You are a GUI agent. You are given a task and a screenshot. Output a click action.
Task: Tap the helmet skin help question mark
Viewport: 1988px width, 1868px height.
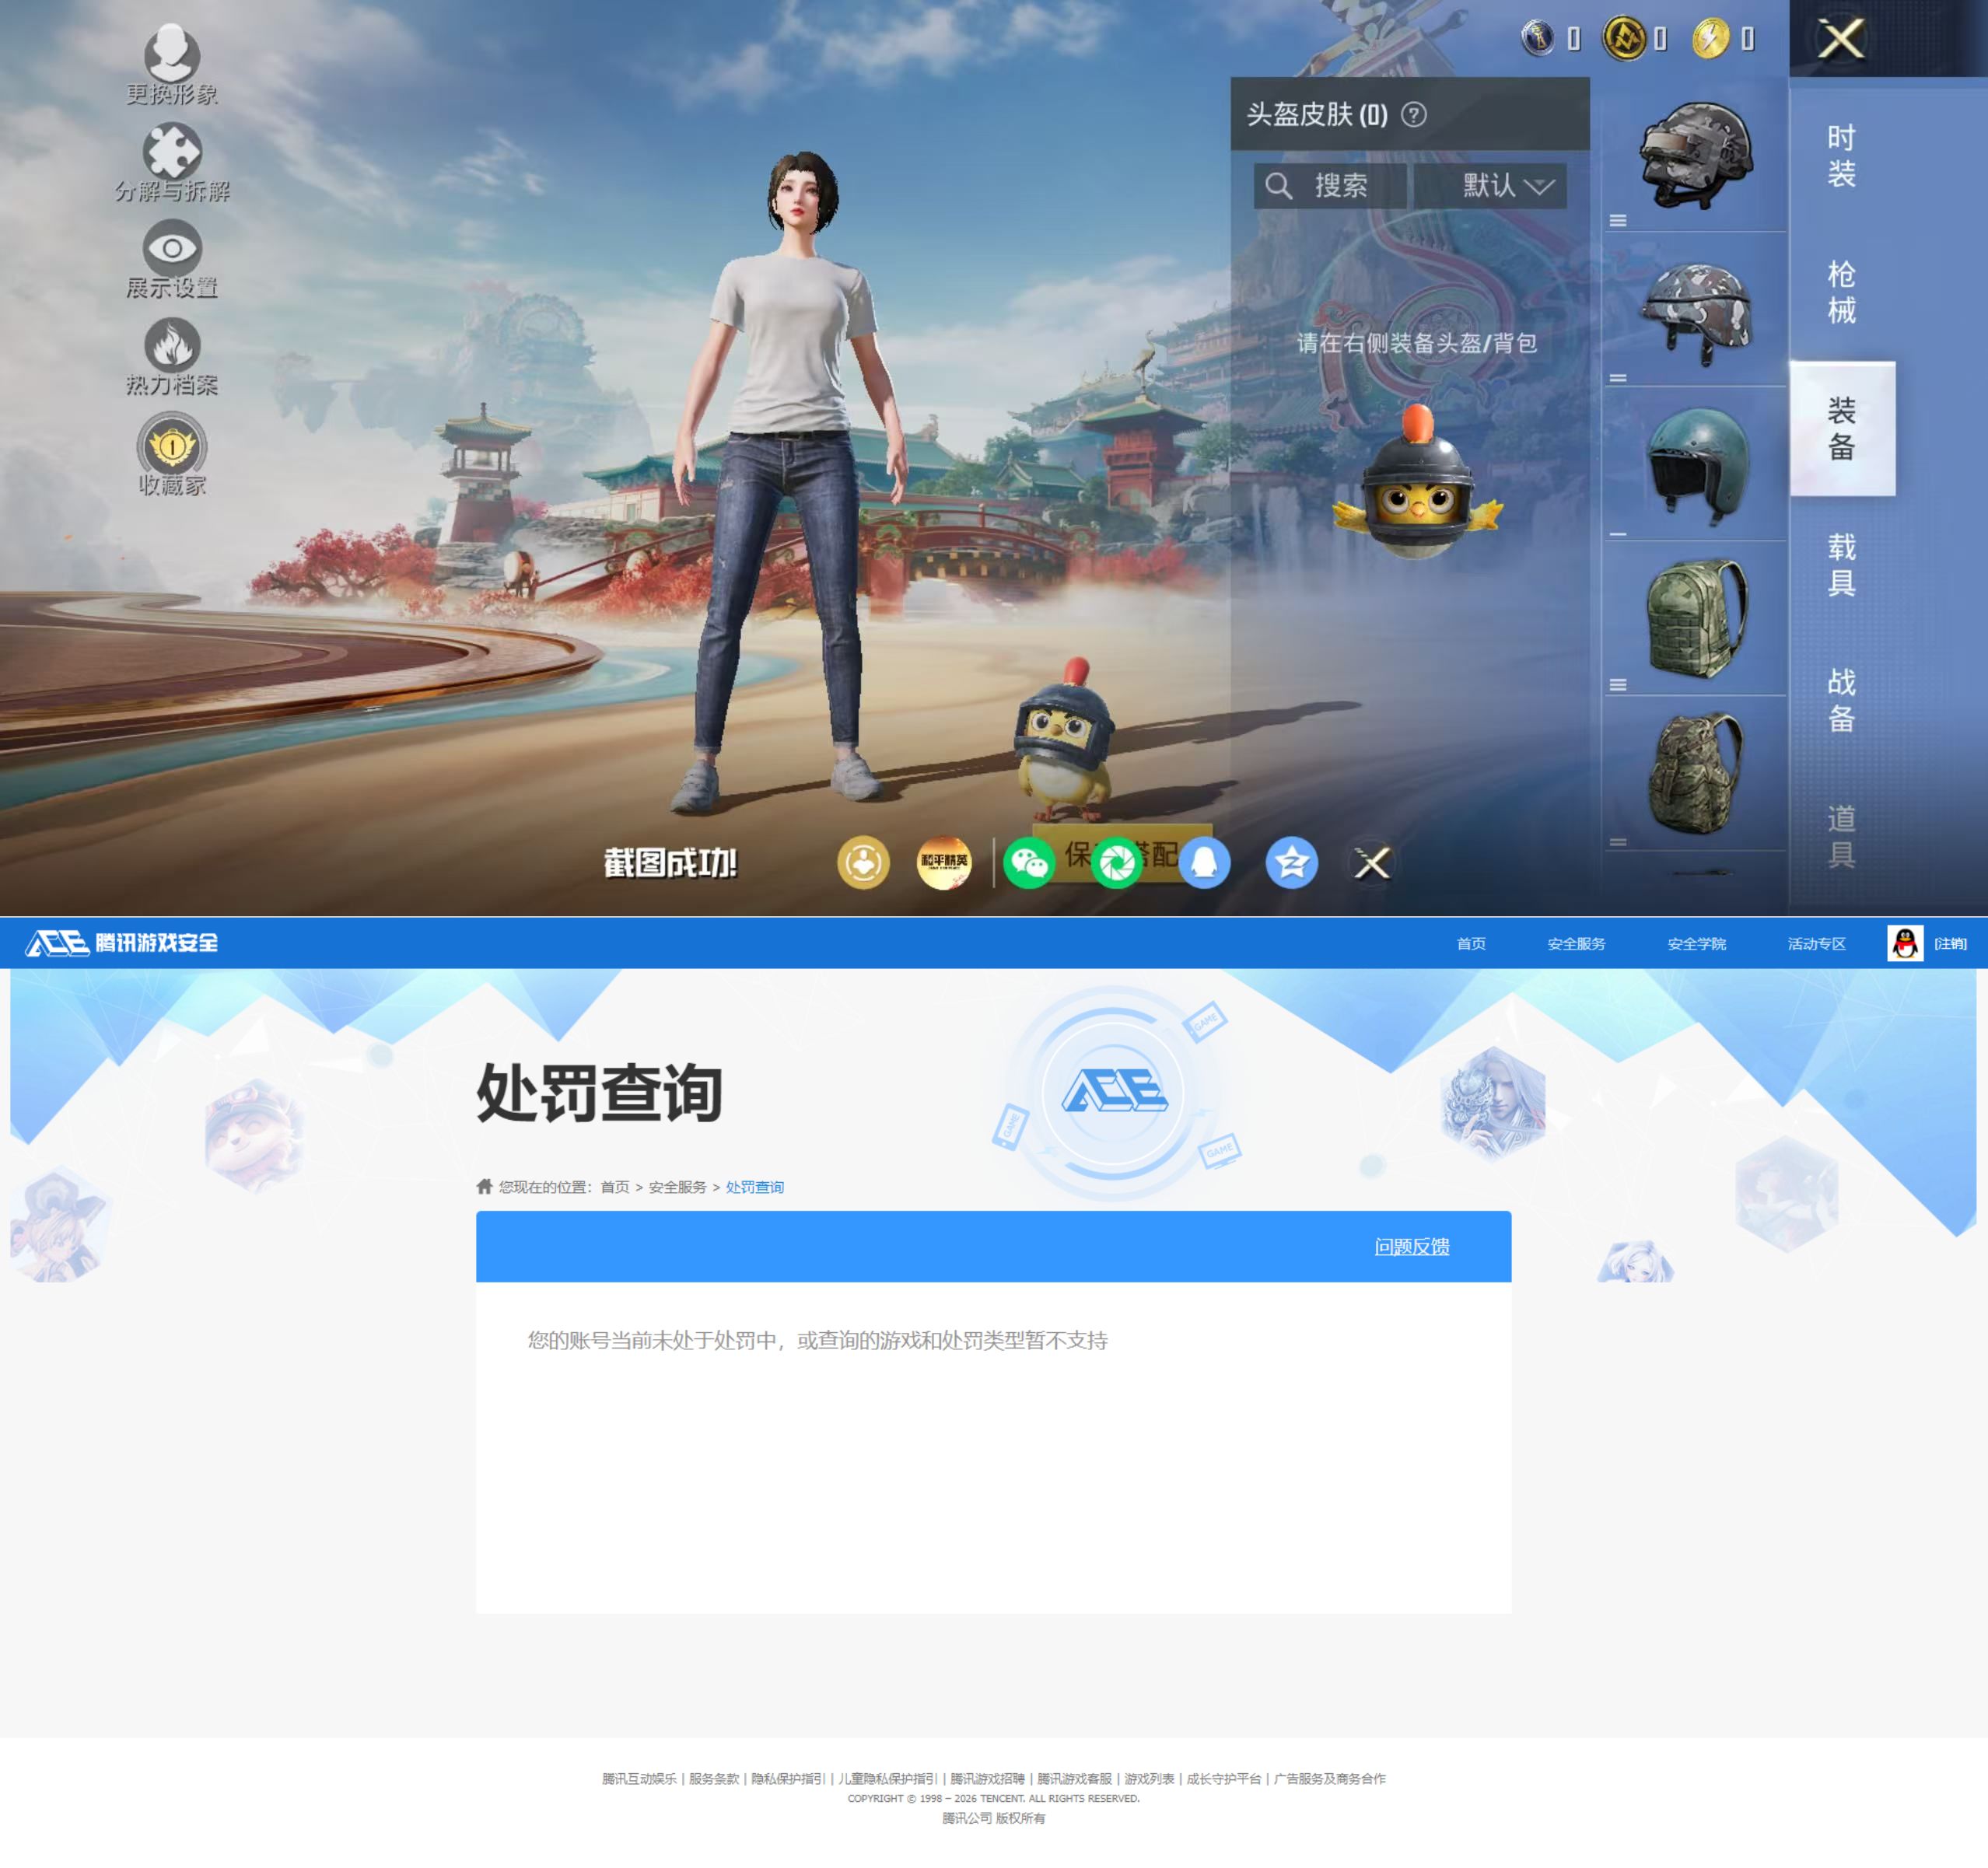(x=1414, y=115)
